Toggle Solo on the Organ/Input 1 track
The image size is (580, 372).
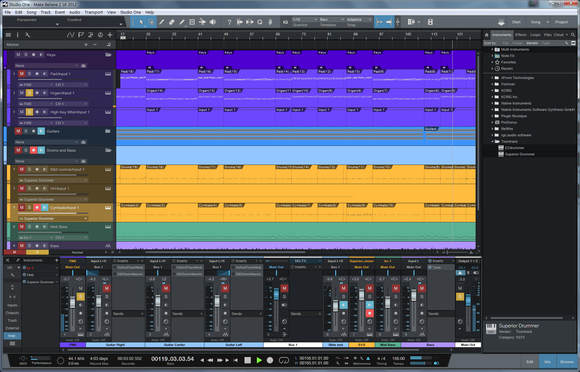click(29, 93)
